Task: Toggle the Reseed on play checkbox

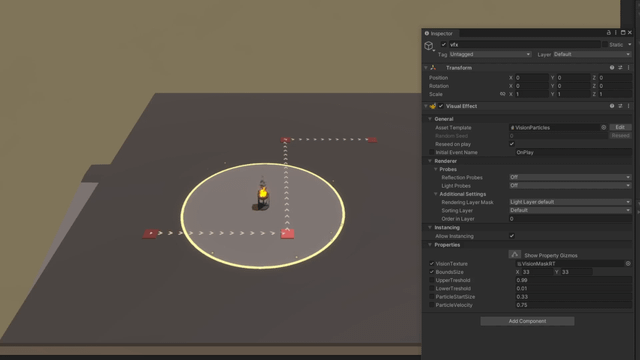Action: (x=512, y=144)
